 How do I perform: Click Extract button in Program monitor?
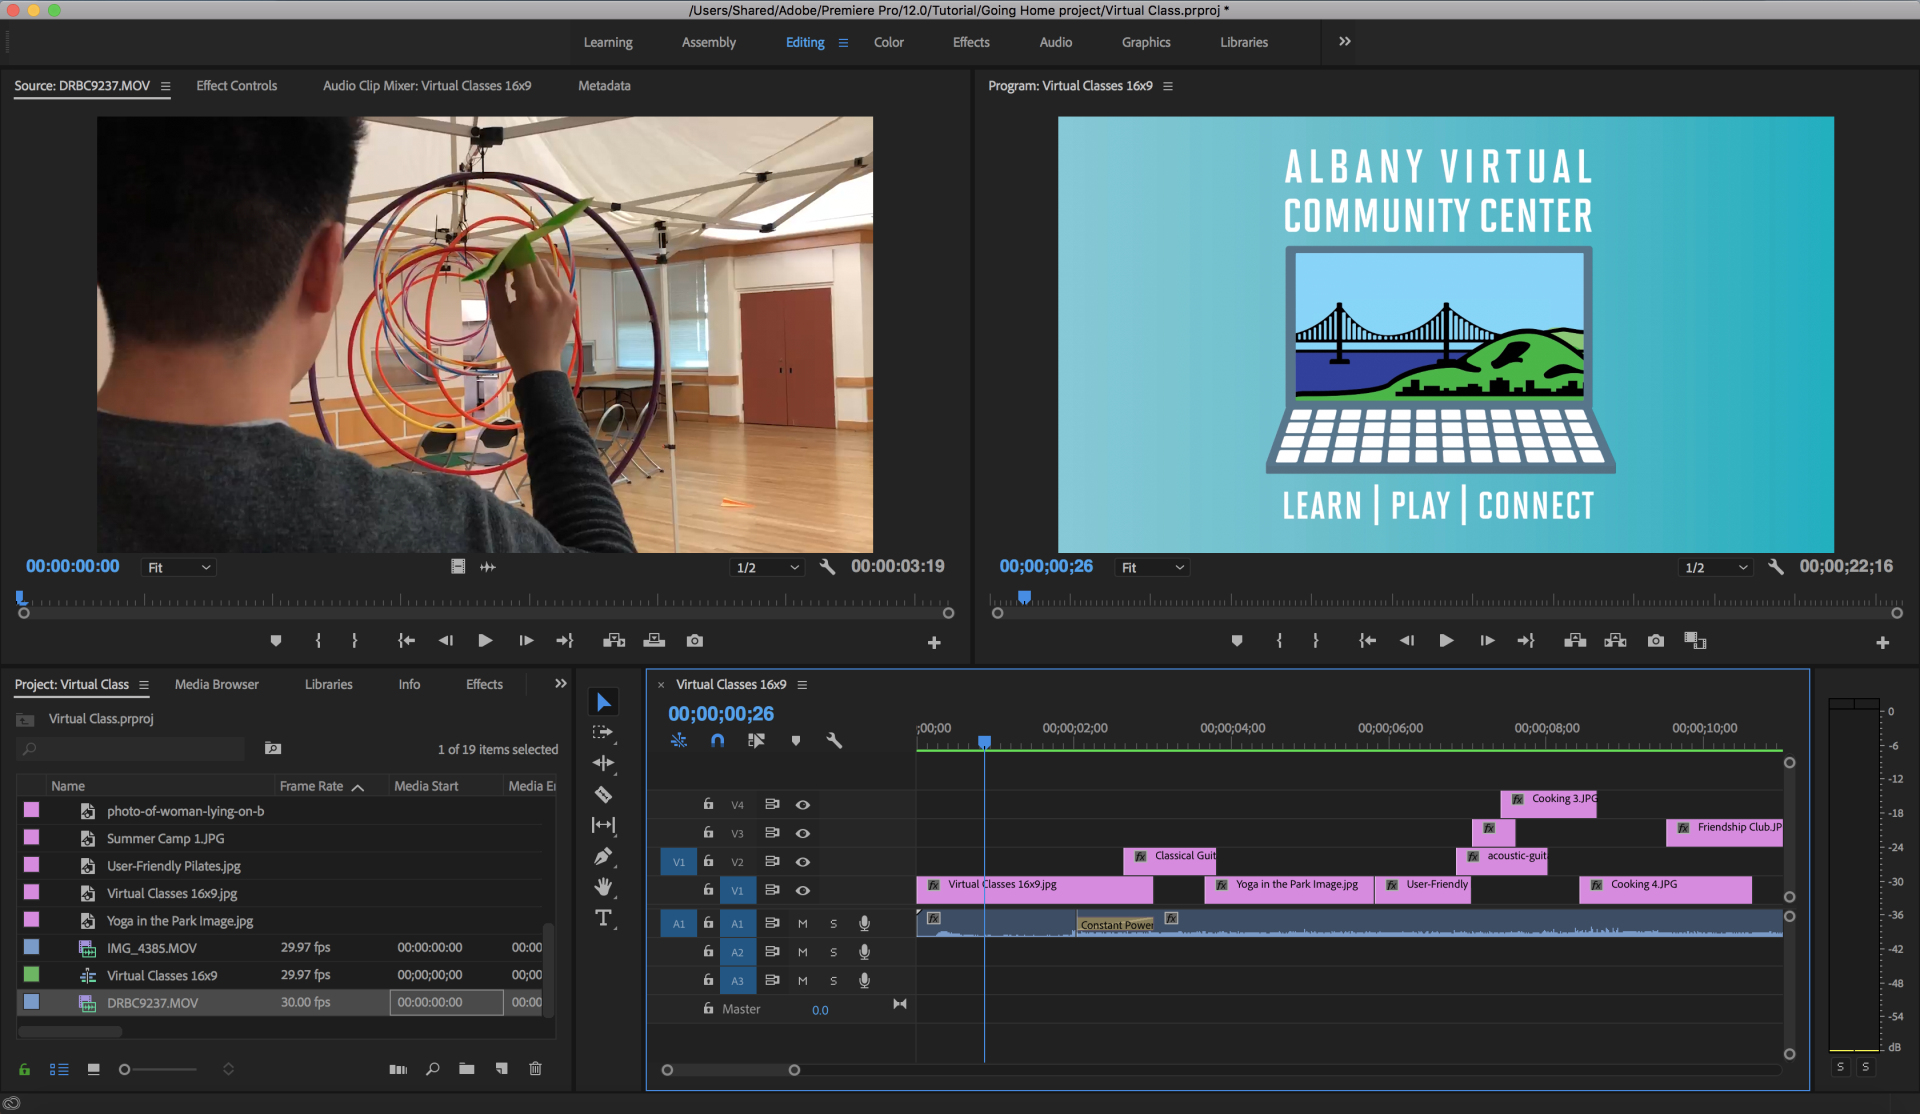(x=1615, y=641)
